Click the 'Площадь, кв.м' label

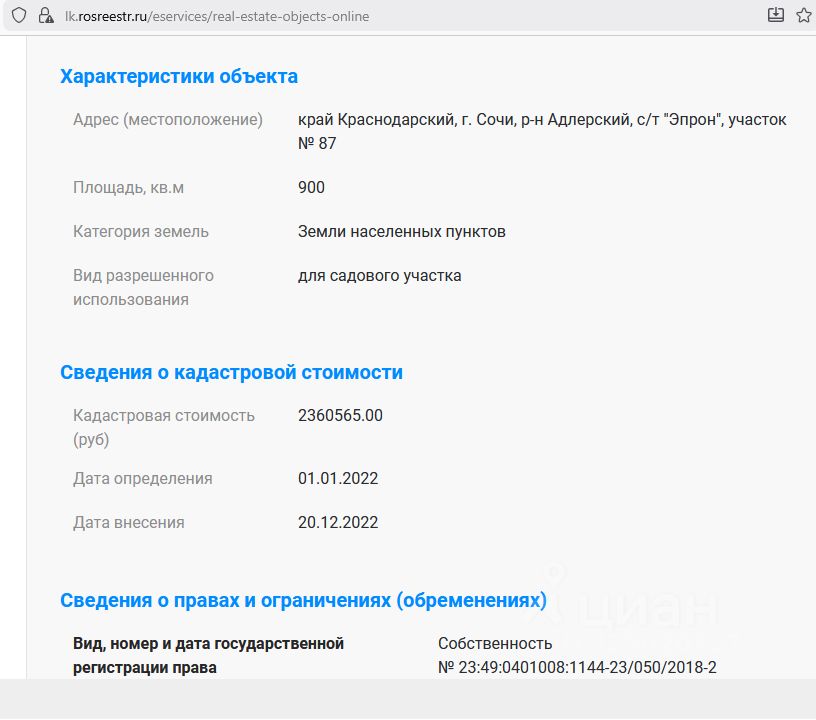point(128,188)
